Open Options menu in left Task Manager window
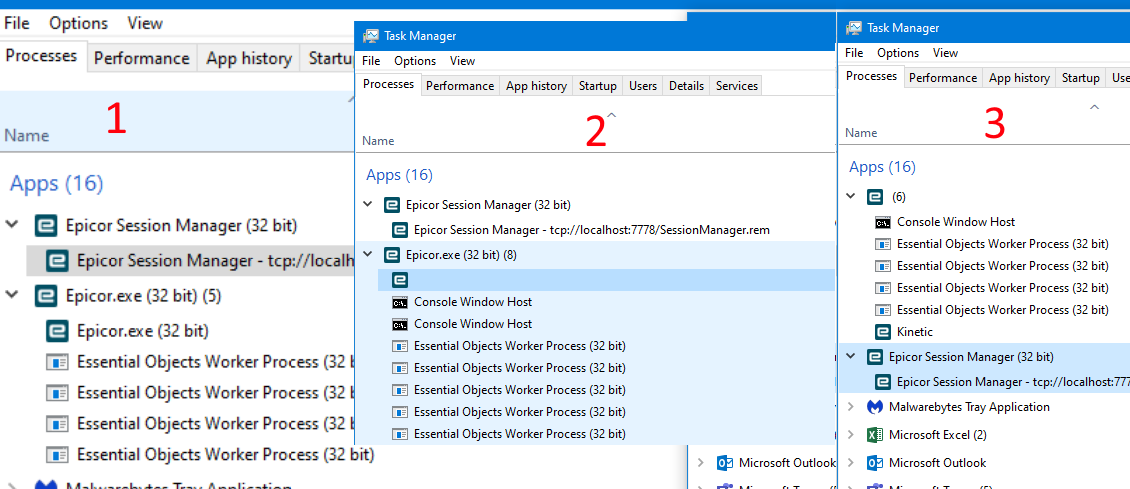The width and height of the screenshot is (1130, 489). point(78,23)
